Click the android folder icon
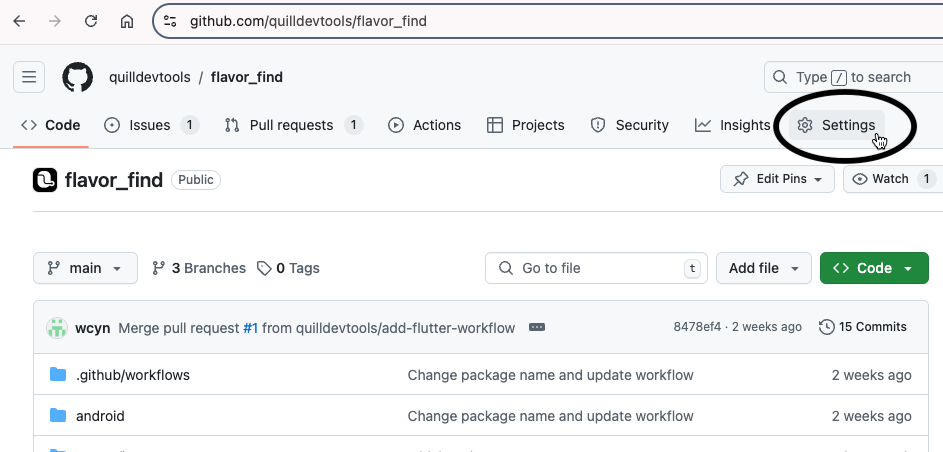943x452 pixels. point(58,415)
